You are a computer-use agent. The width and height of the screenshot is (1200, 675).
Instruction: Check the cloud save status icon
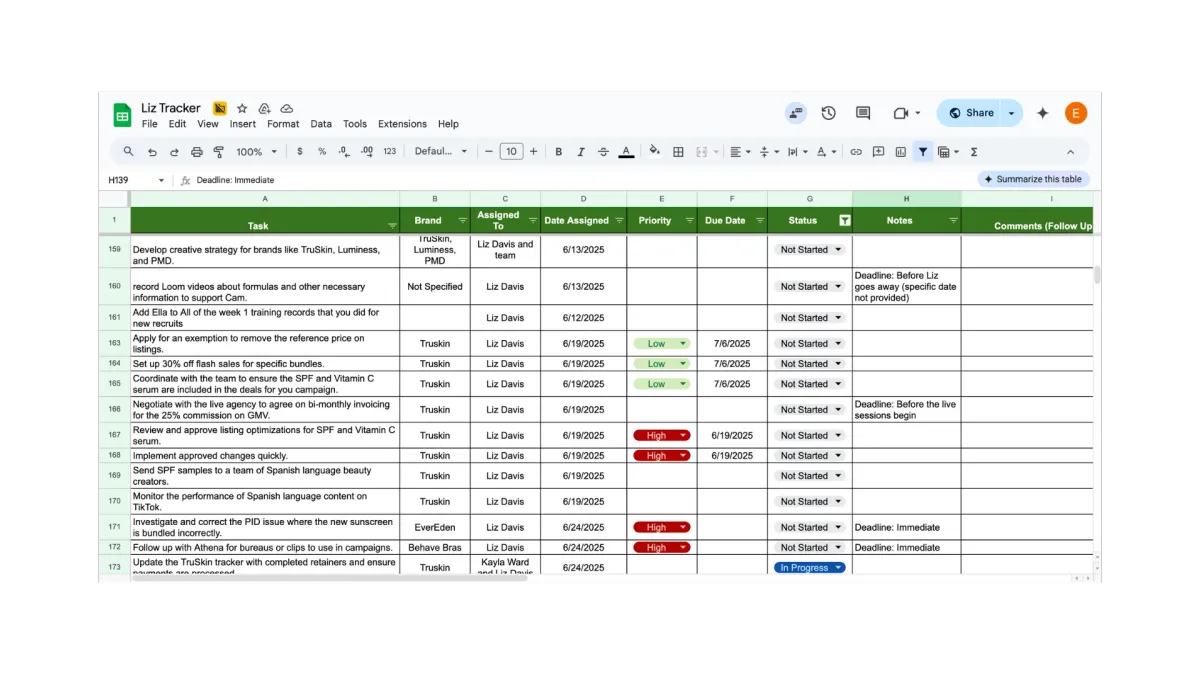(x=287, y=108)
